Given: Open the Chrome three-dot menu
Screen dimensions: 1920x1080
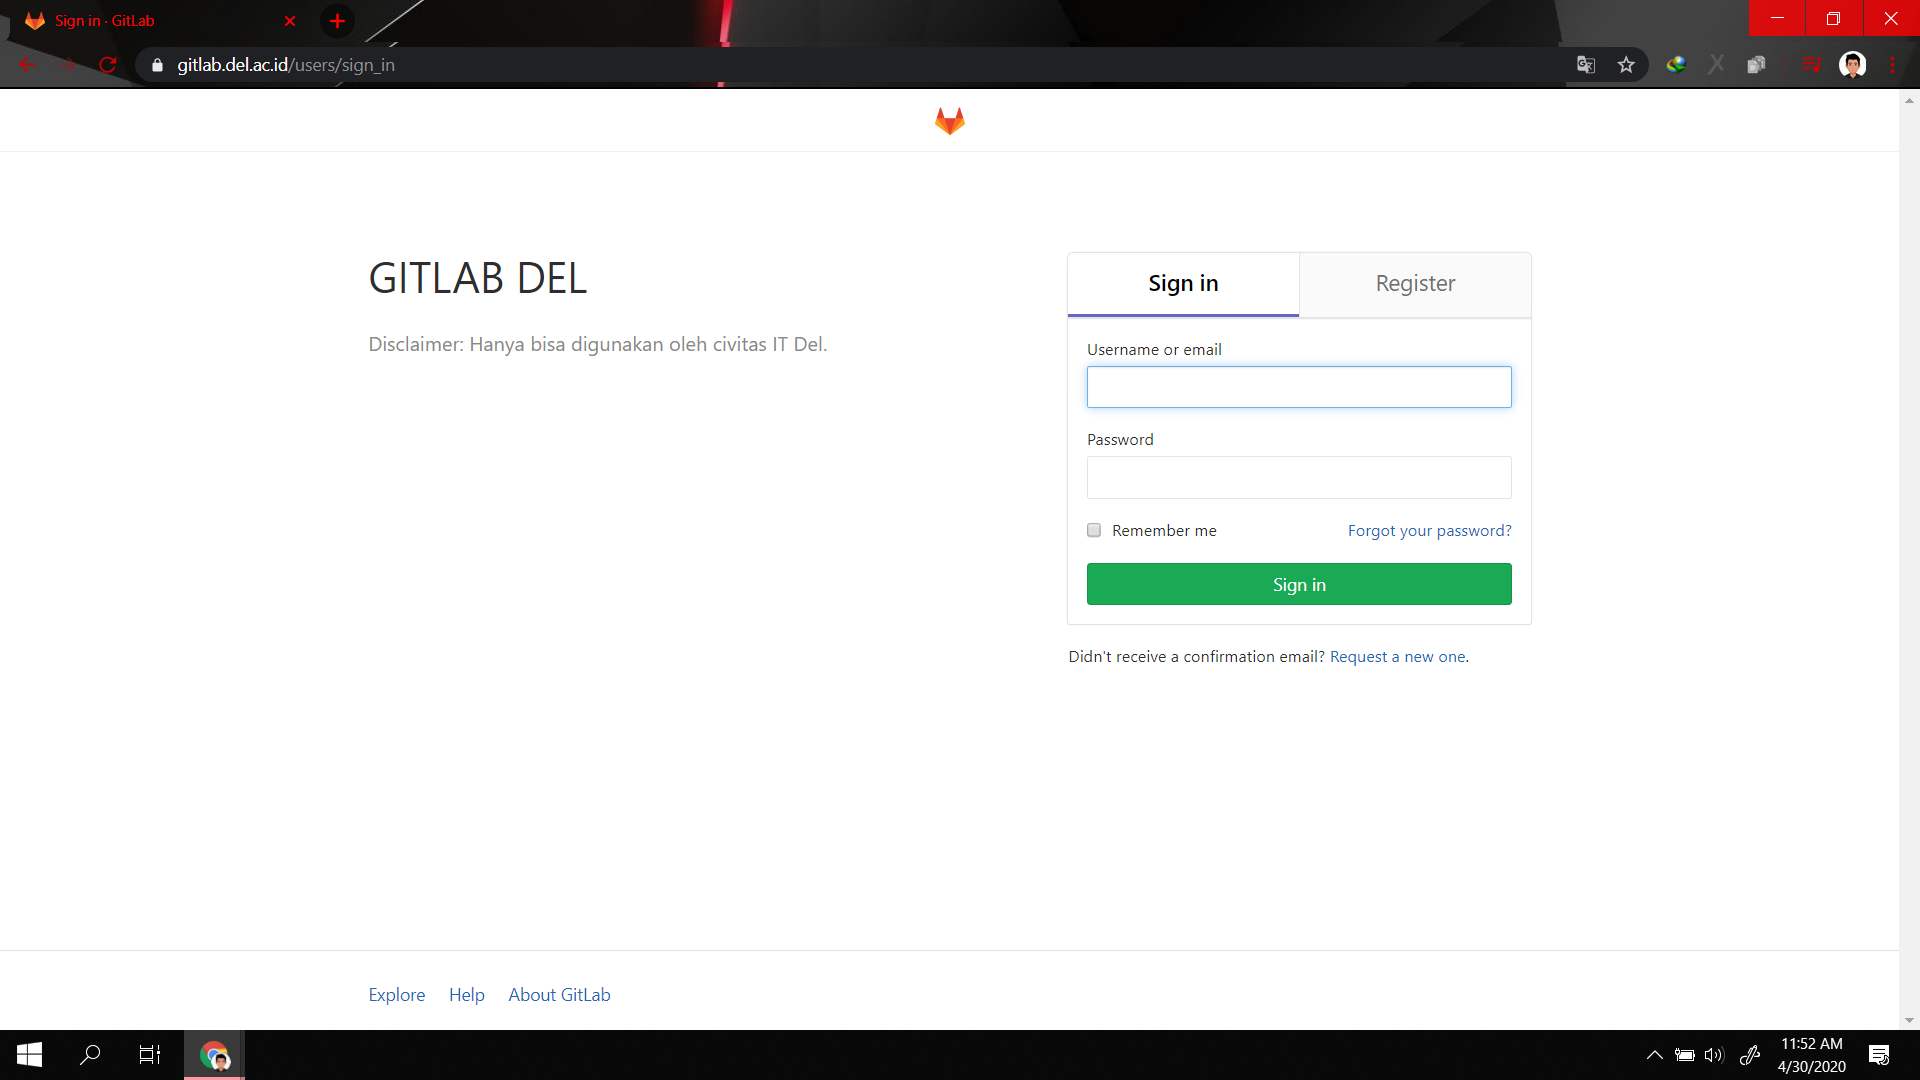Looking at the screenshot, I should pyautogui.click(x=1893, y=64).
